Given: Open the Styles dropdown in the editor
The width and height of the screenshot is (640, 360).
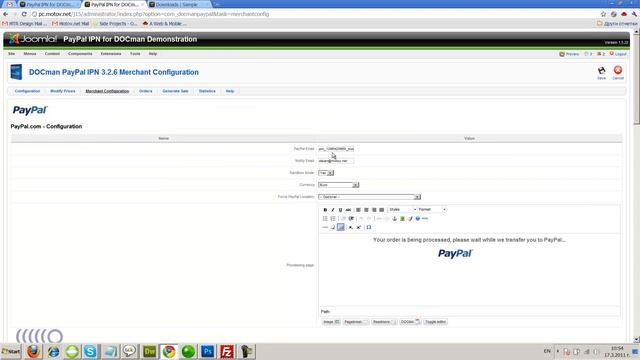Looking at the screenshot, I should [402, 210].
